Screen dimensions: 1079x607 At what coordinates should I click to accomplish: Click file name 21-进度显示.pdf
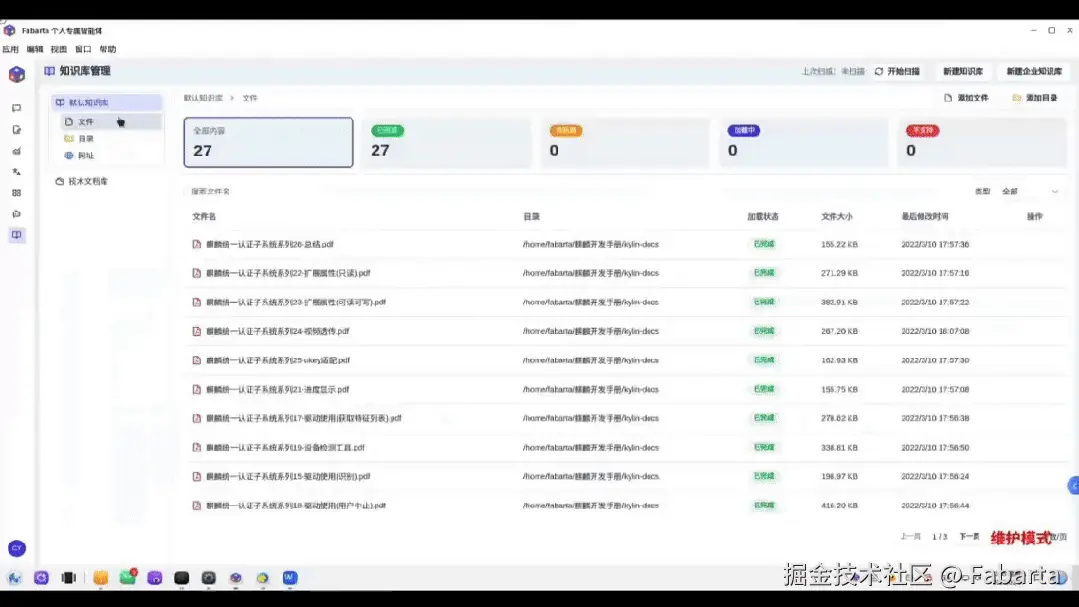278,390
